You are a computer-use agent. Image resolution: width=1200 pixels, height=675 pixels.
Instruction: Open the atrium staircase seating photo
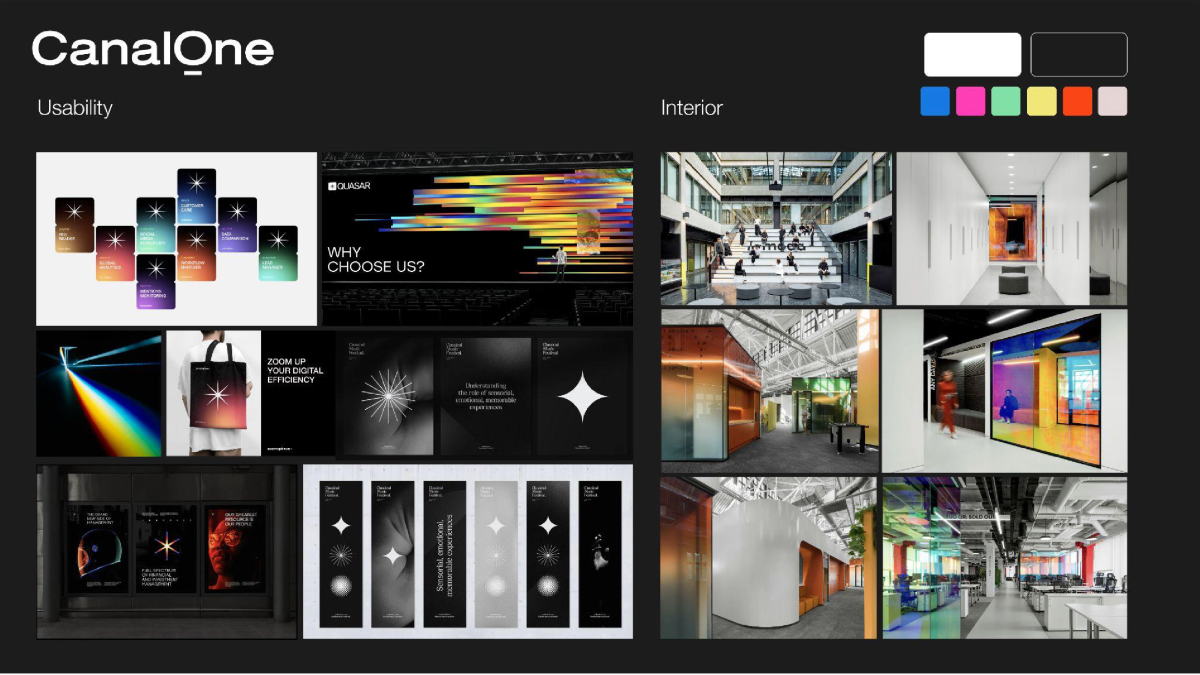click(777, 229)
